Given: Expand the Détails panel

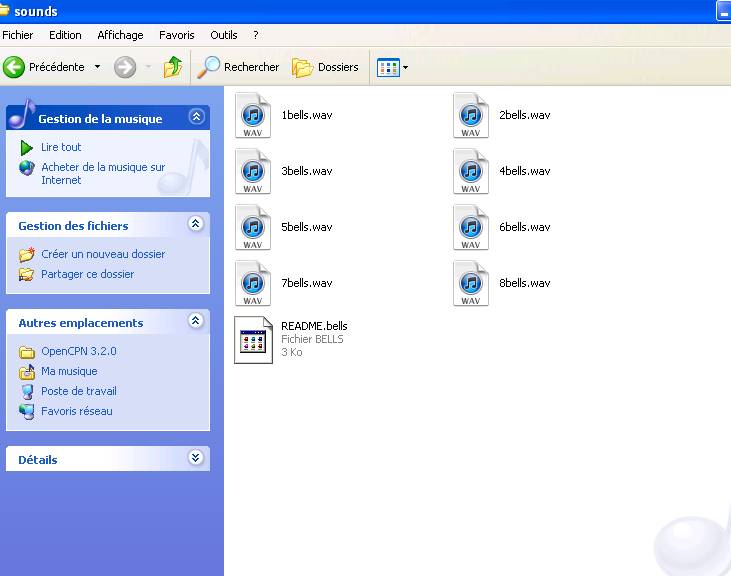Looking at the screenshot, I should tap(196, 458).
